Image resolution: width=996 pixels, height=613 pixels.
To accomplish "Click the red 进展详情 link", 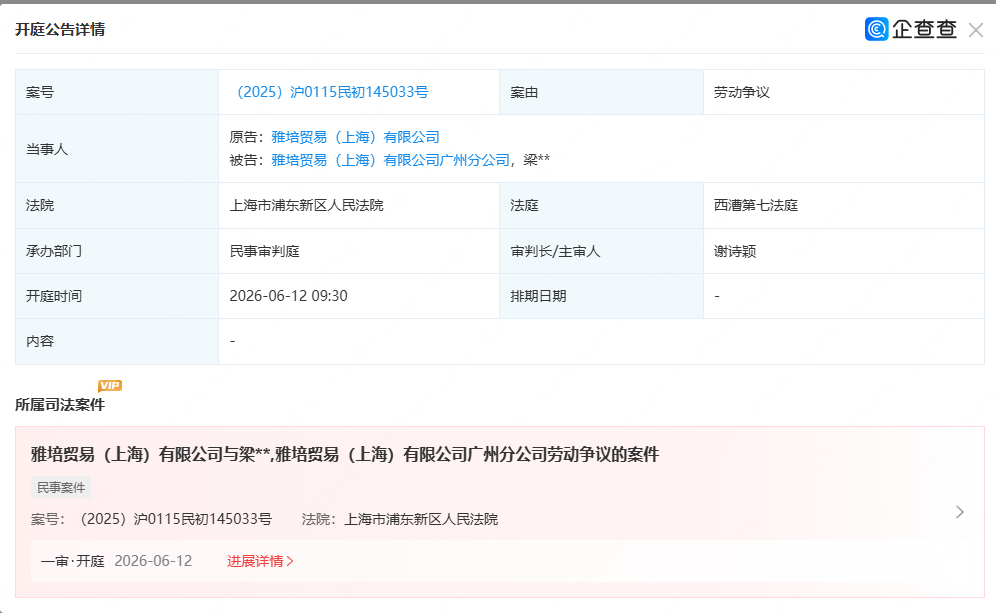I will [x=257, y=562].
